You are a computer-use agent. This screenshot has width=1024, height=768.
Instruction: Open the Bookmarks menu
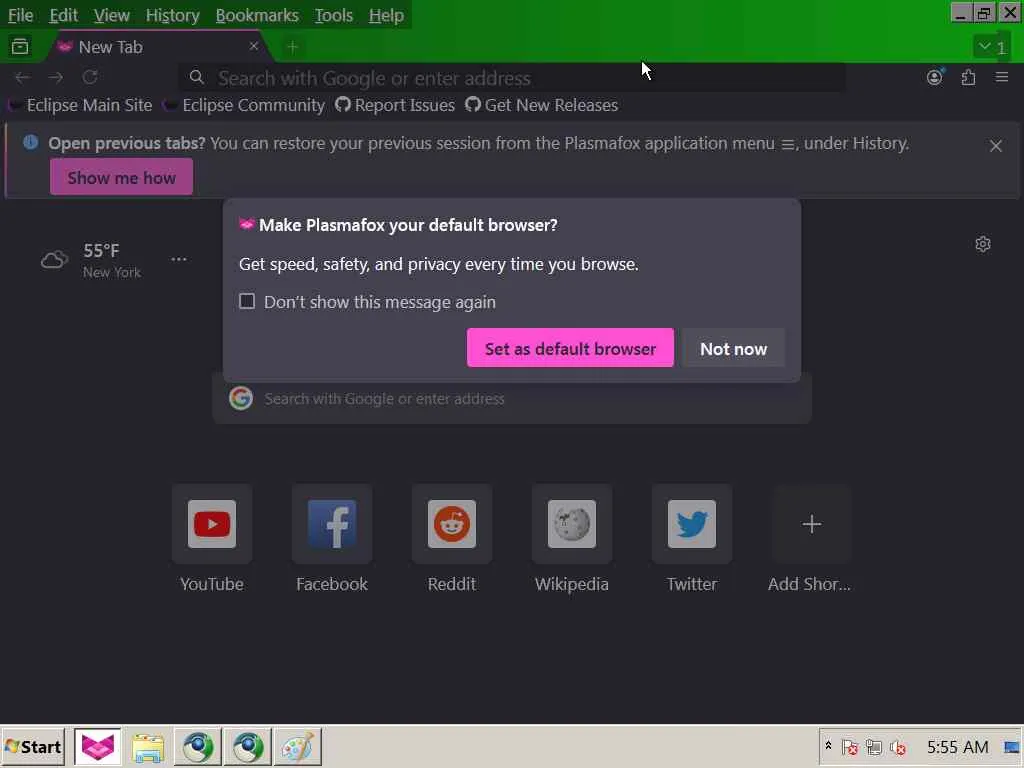point(257,15)
